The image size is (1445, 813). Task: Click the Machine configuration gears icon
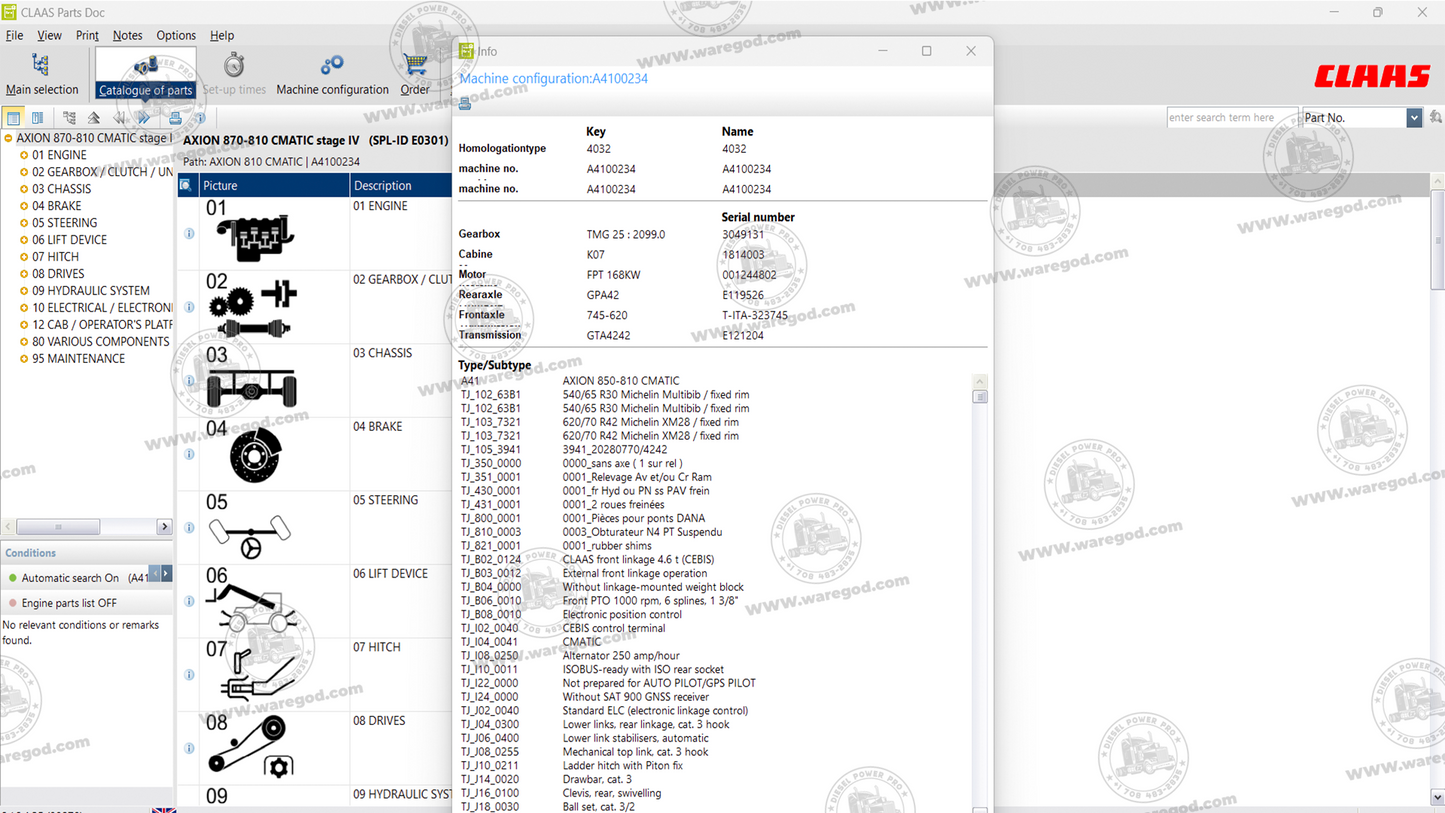pos(331,66)
